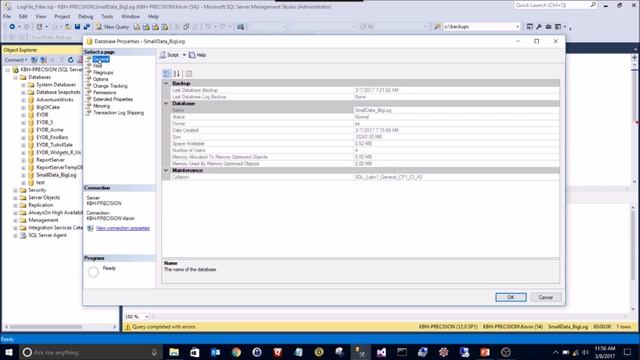Click the toolbox icon in top-right toolbar

(x=548, y=27)
